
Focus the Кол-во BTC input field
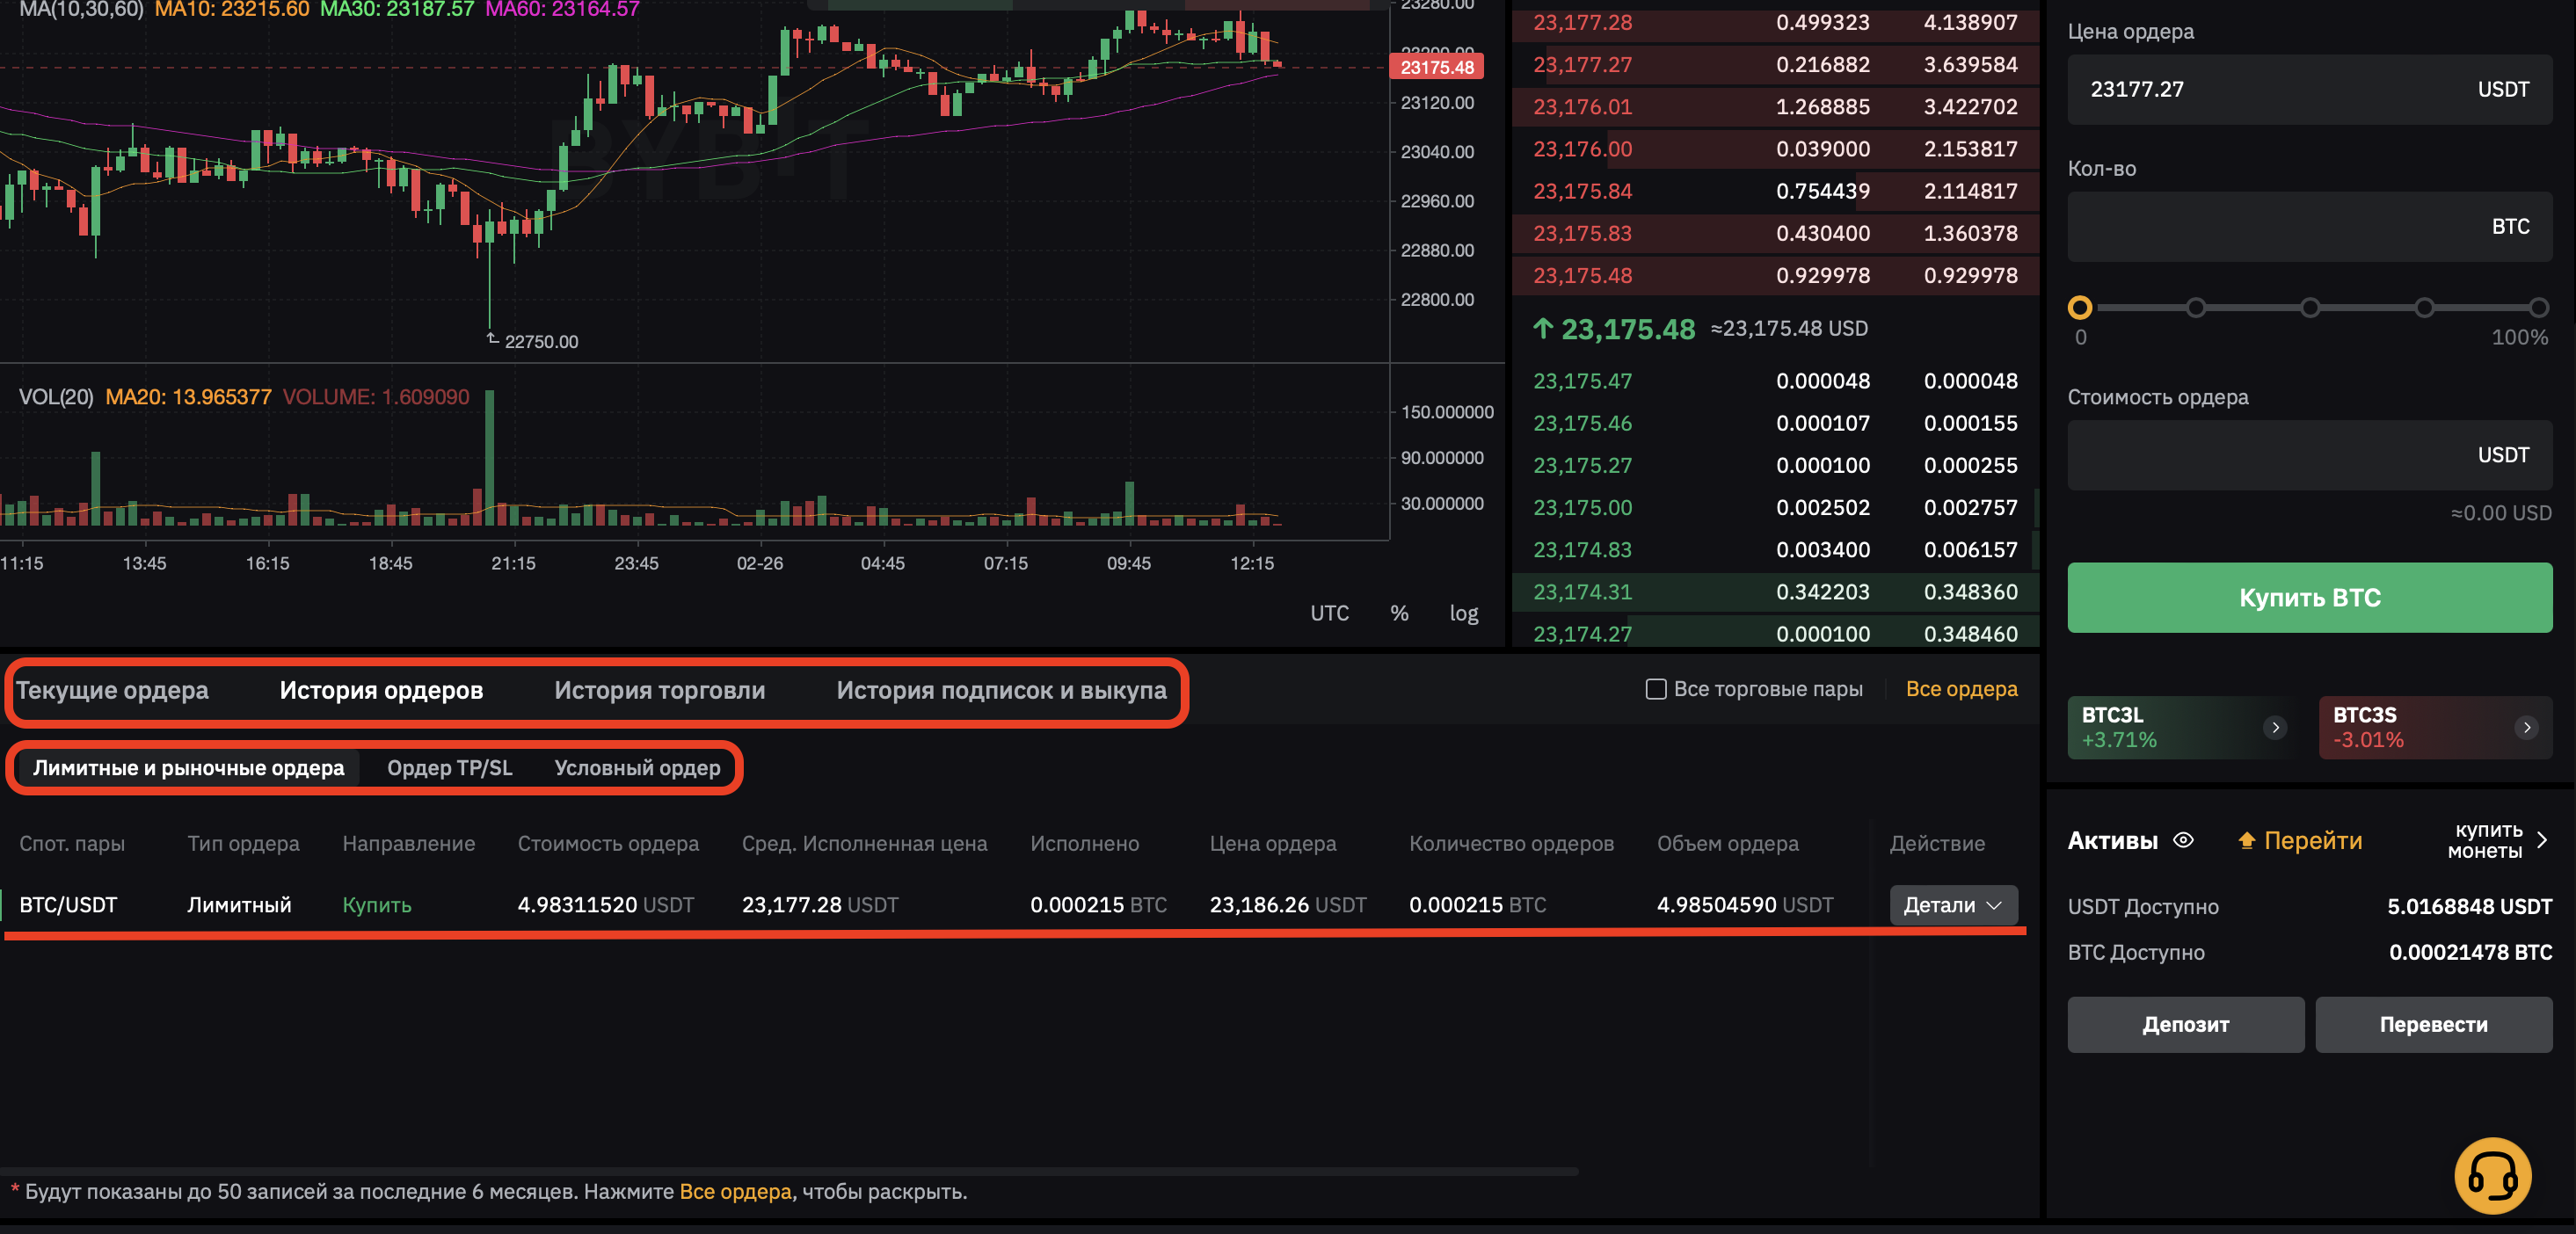click(2309, 227)
